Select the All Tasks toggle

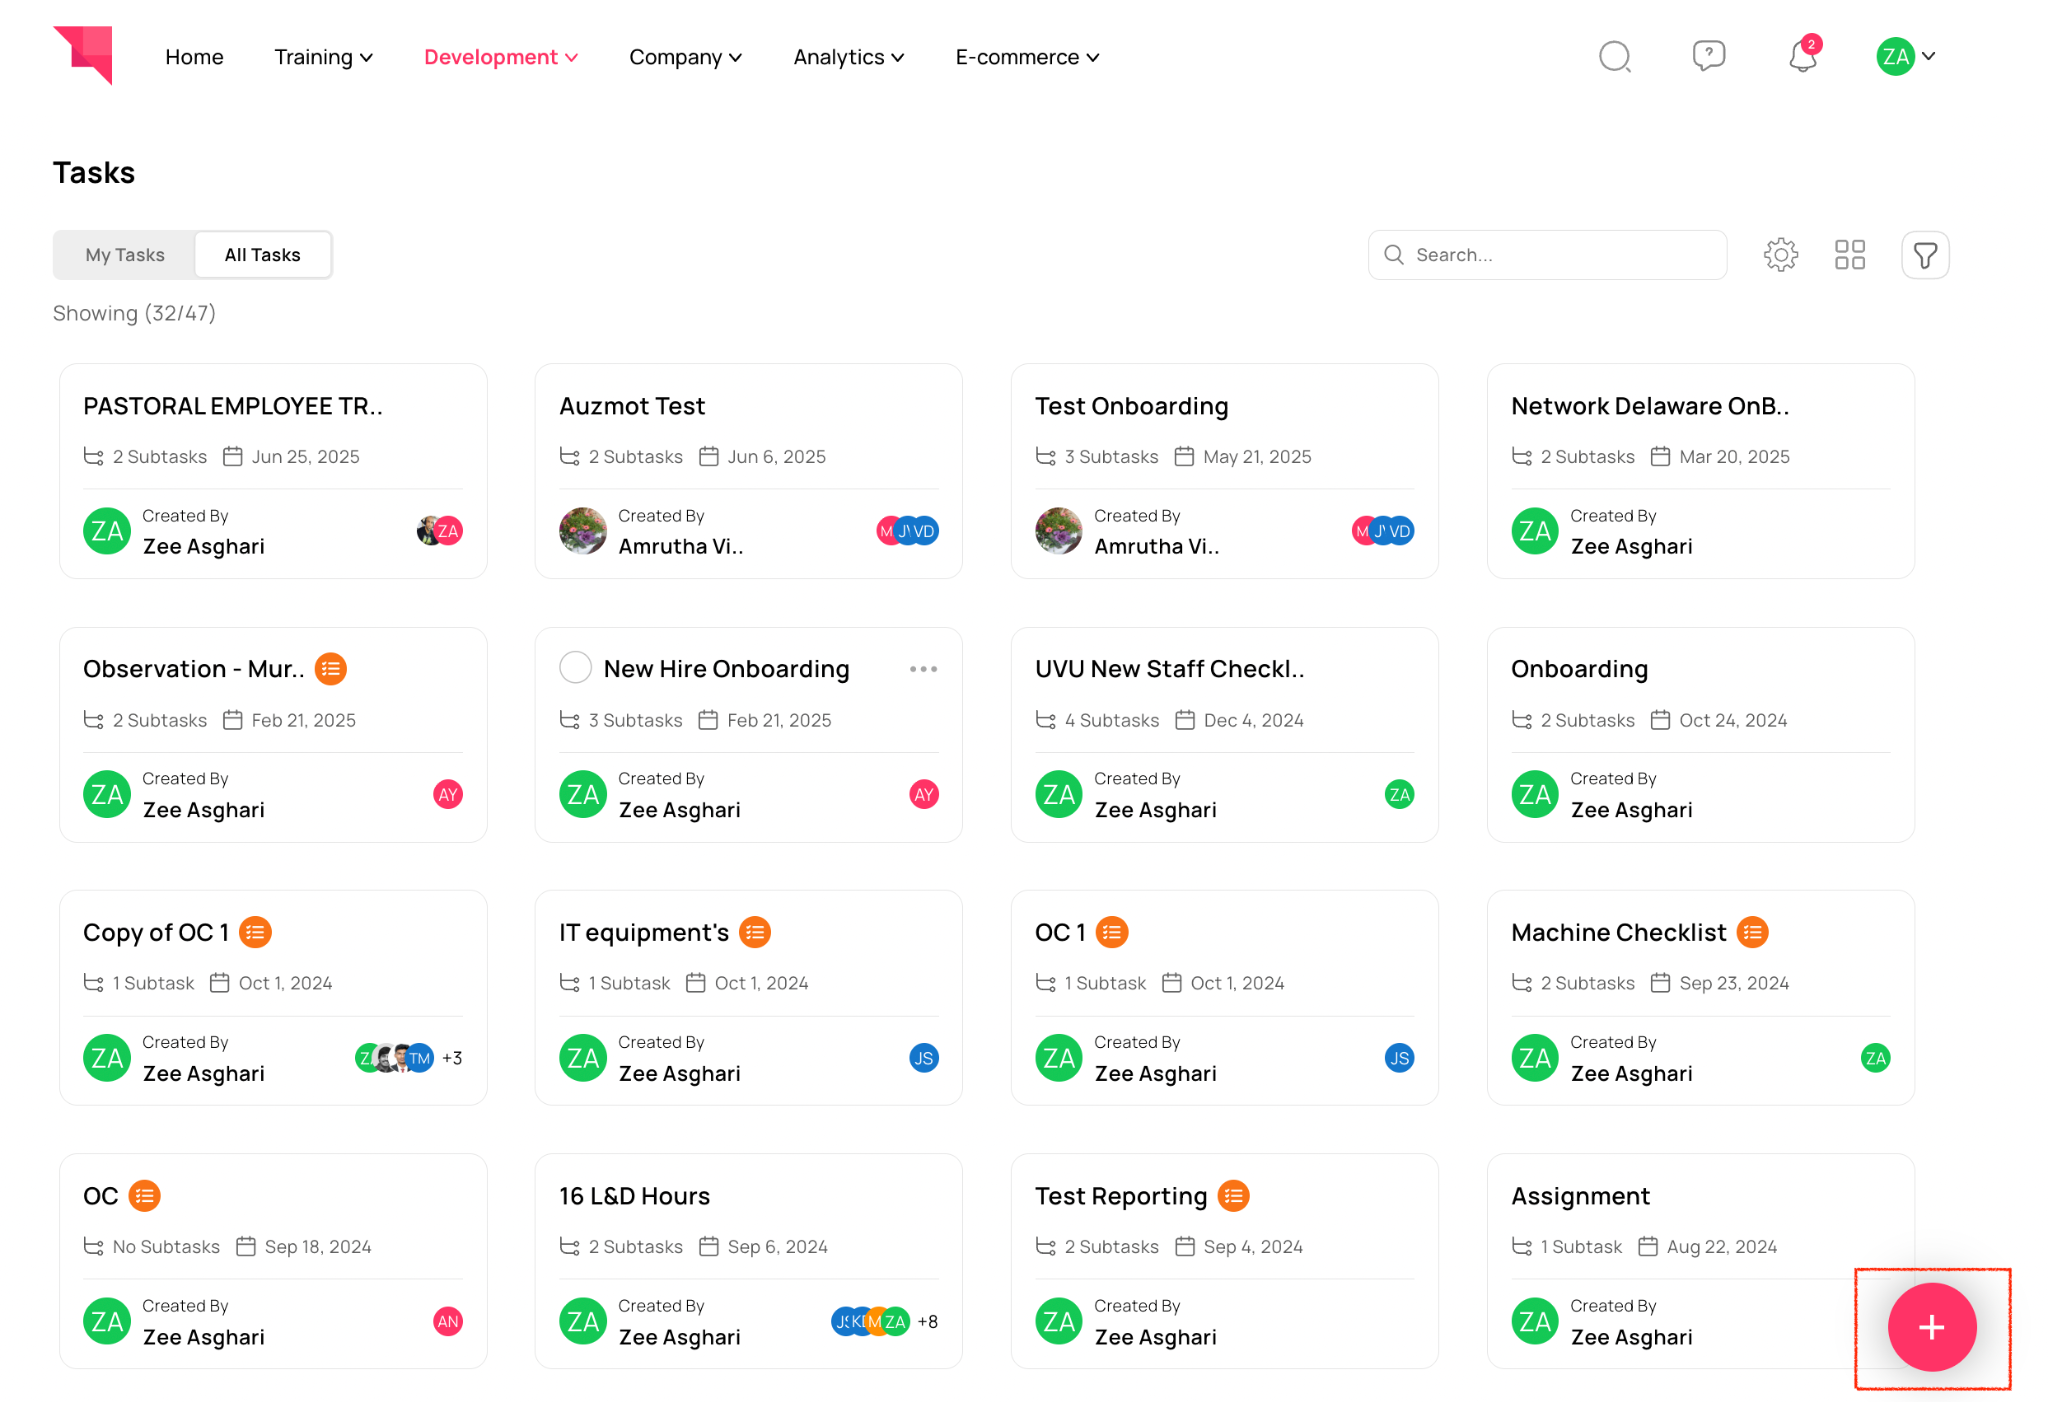pos(262,255)
